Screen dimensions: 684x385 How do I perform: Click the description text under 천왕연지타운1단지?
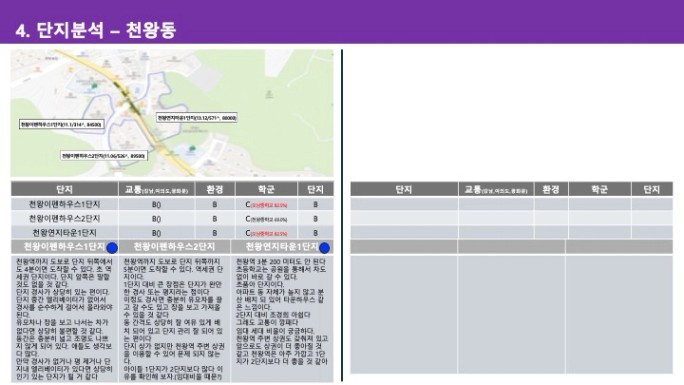tap(282, 311)
